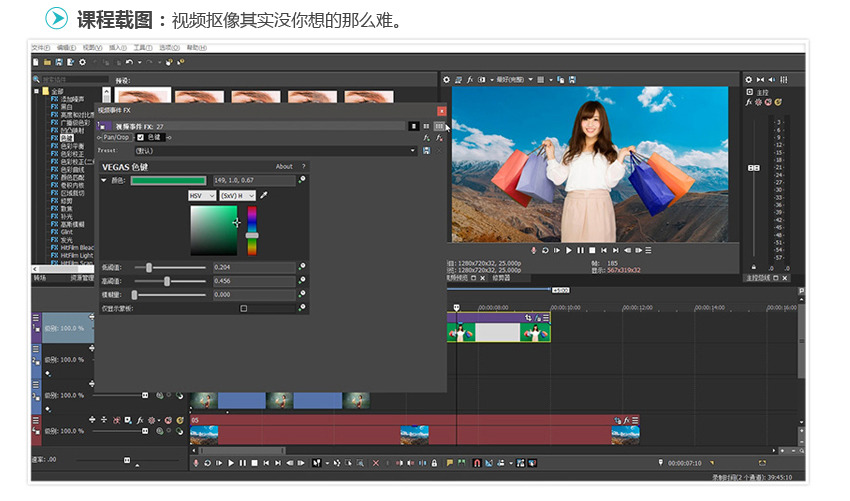
Task: Click Master FX icon in master bus panel
Action: (749, 102)
